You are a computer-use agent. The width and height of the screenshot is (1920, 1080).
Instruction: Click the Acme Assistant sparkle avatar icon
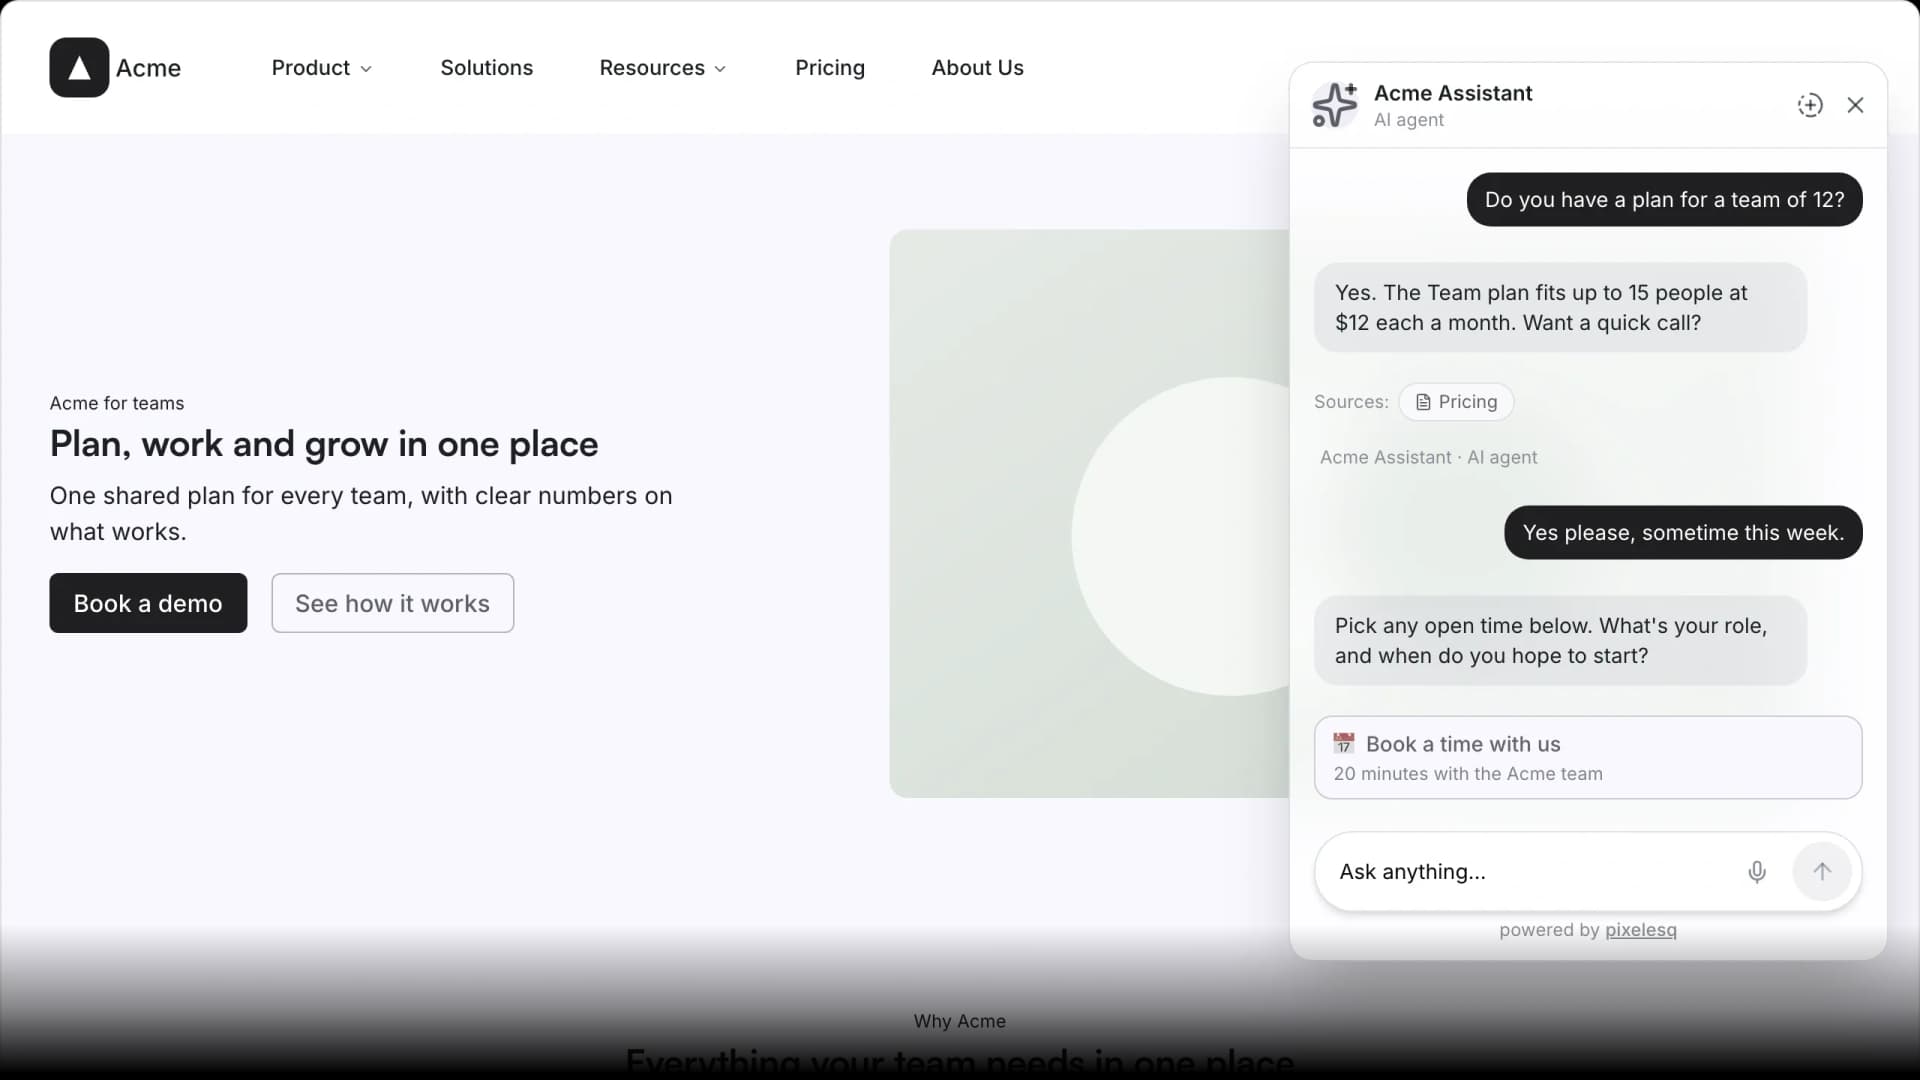pos(1335,105)
